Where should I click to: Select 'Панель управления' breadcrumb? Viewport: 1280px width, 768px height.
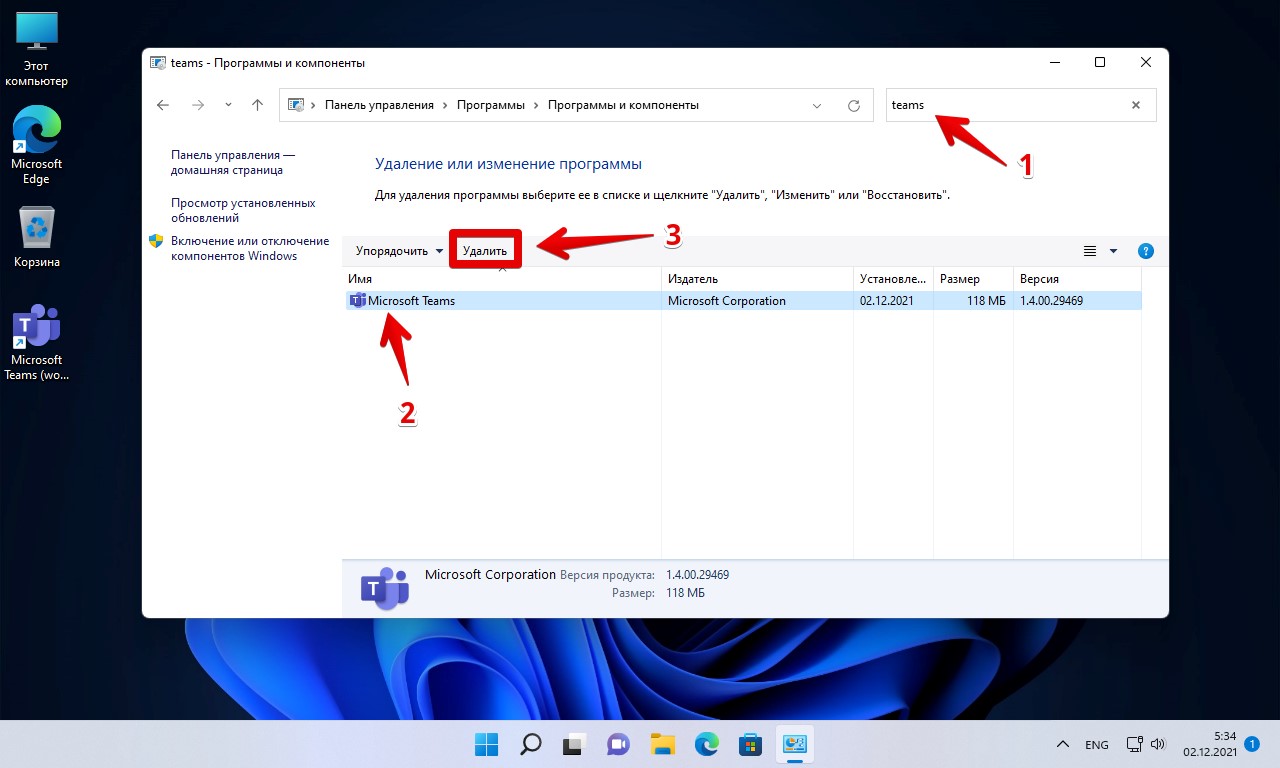pyautogui.click(x=379, y=105)
